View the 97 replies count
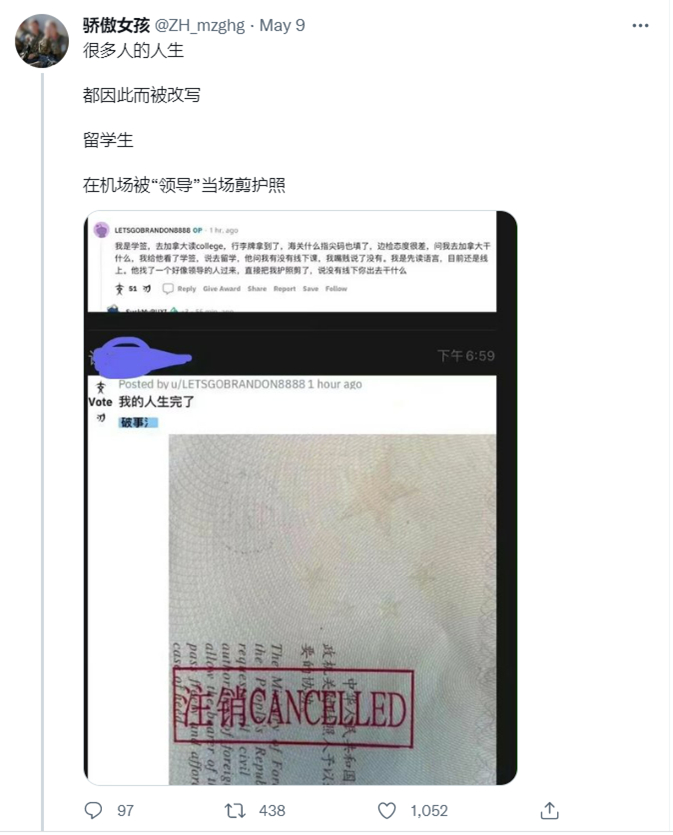The height and width of the screenshot is (835, 673). pyautogui.click(x=126, y=811)
